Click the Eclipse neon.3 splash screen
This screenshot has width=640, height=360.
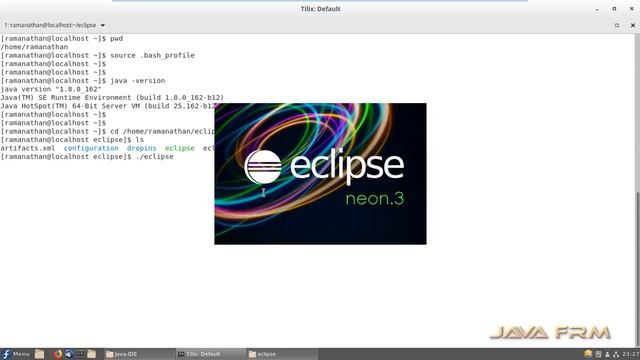point(320,174)
